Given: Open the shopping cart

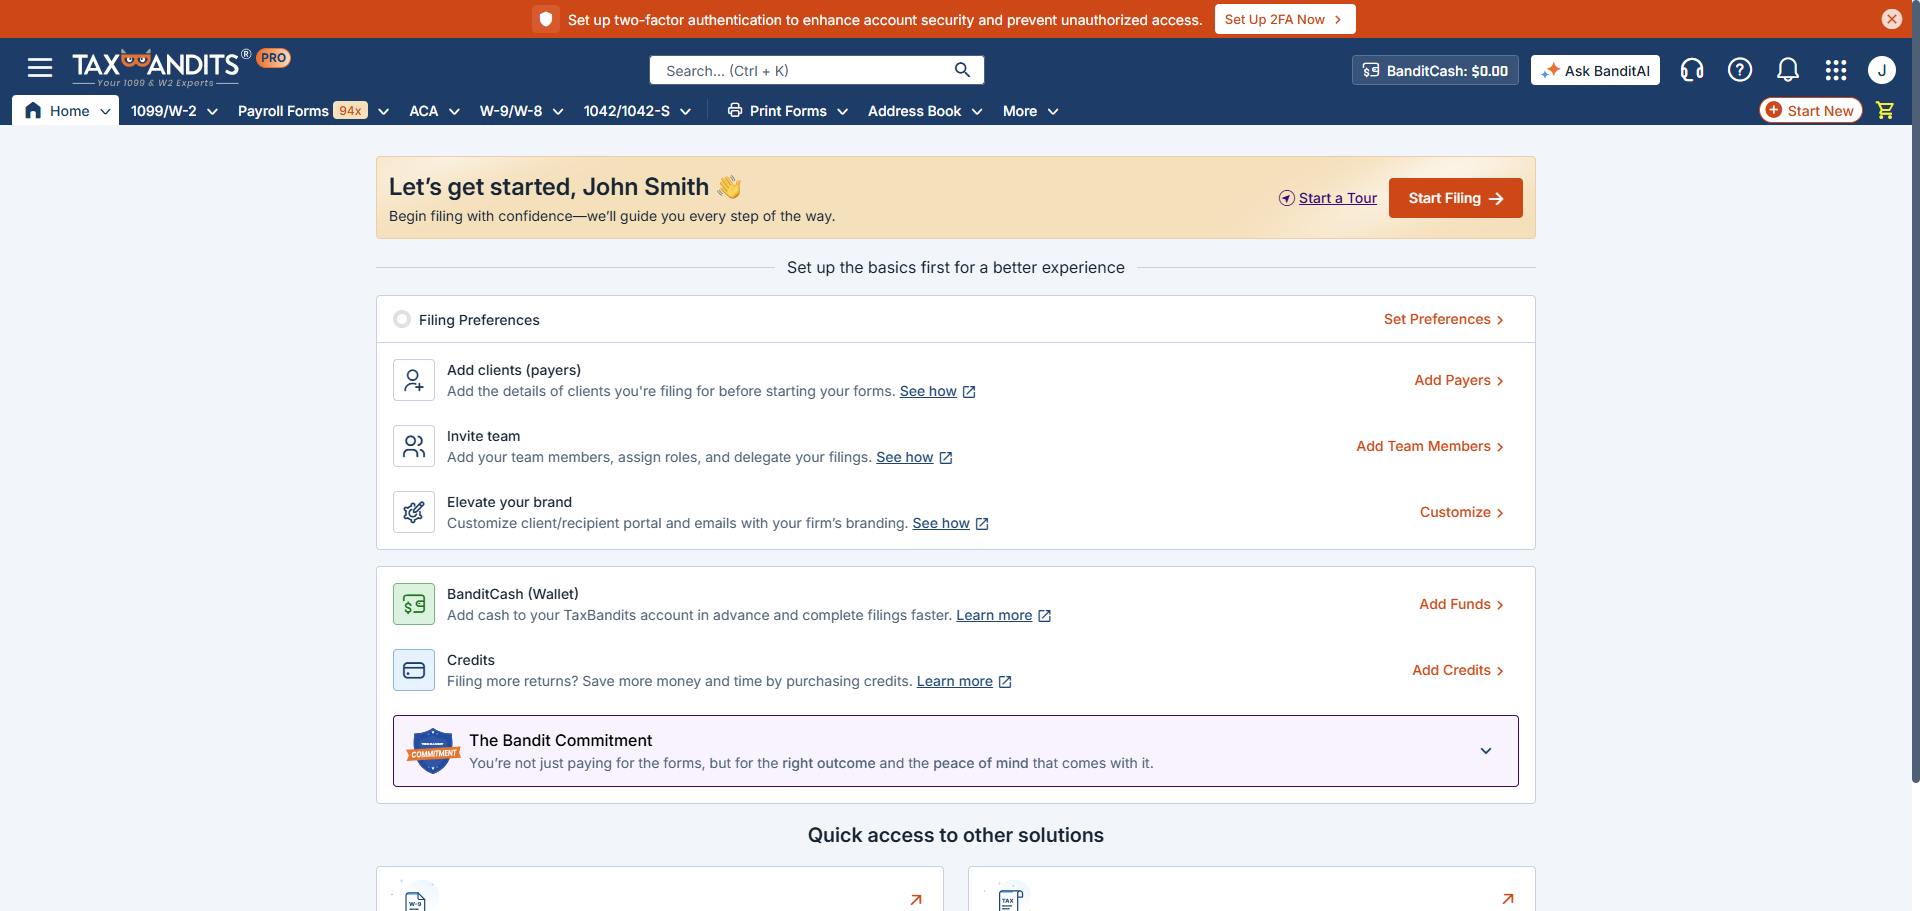Looking at the screenshot, I should click(x=1885, y=111).
